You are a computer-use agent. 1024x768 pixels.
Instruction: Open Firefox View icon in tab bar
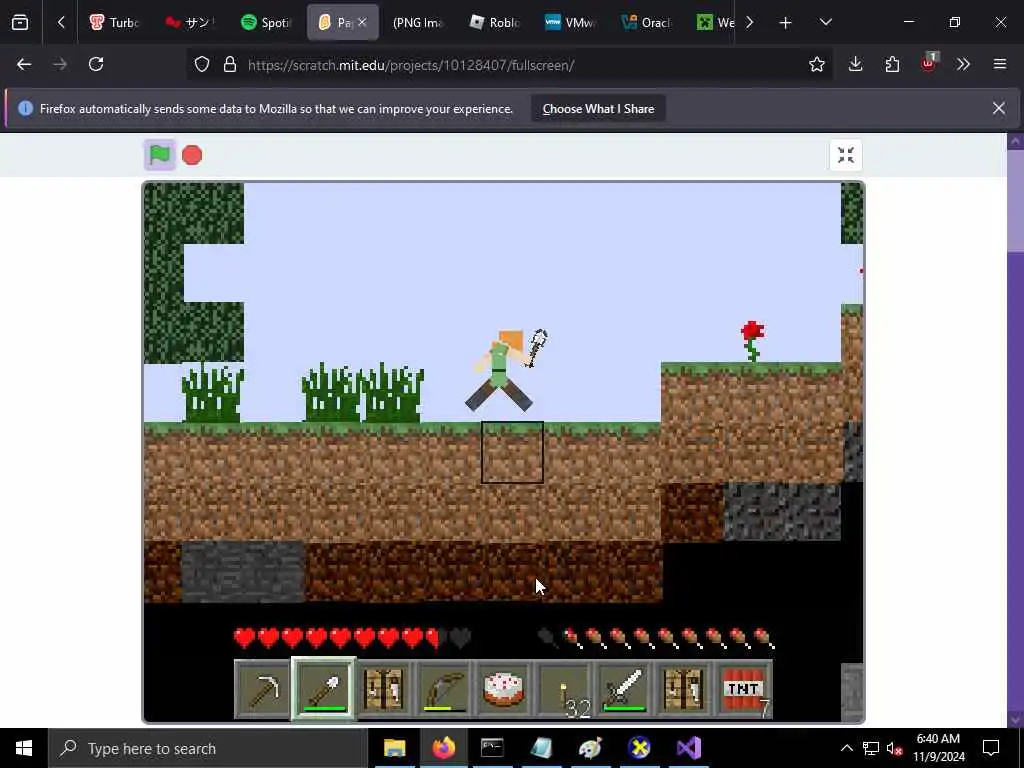tap(20, 22)
